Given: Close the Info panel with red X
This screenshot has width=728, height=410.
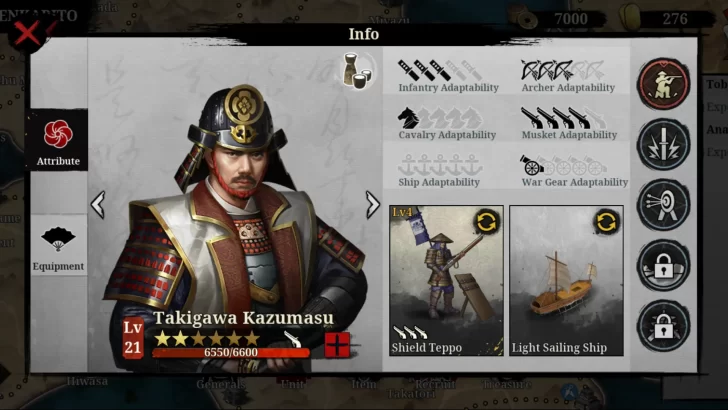Looking at the screenshot, I should (28, 34).
